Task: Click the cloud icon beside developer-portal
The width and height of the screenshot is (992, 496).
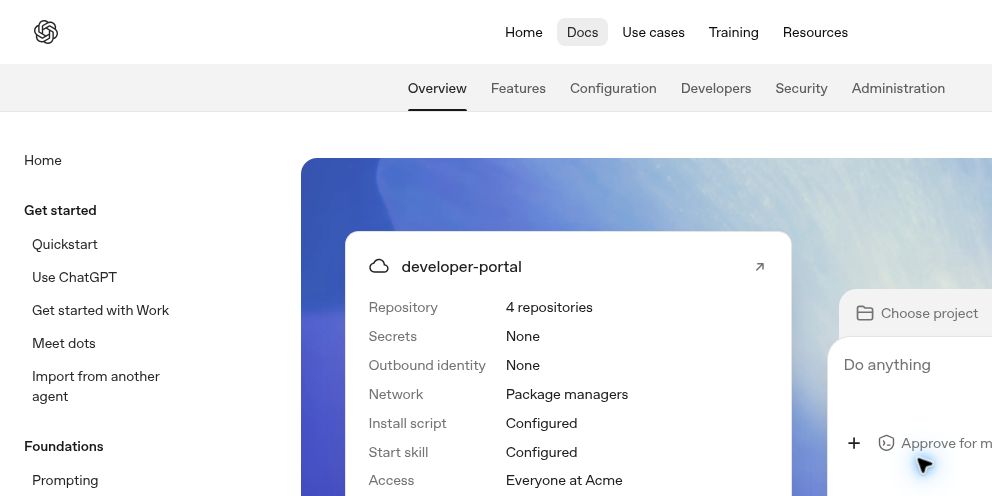Action: [x=379, y=266]
